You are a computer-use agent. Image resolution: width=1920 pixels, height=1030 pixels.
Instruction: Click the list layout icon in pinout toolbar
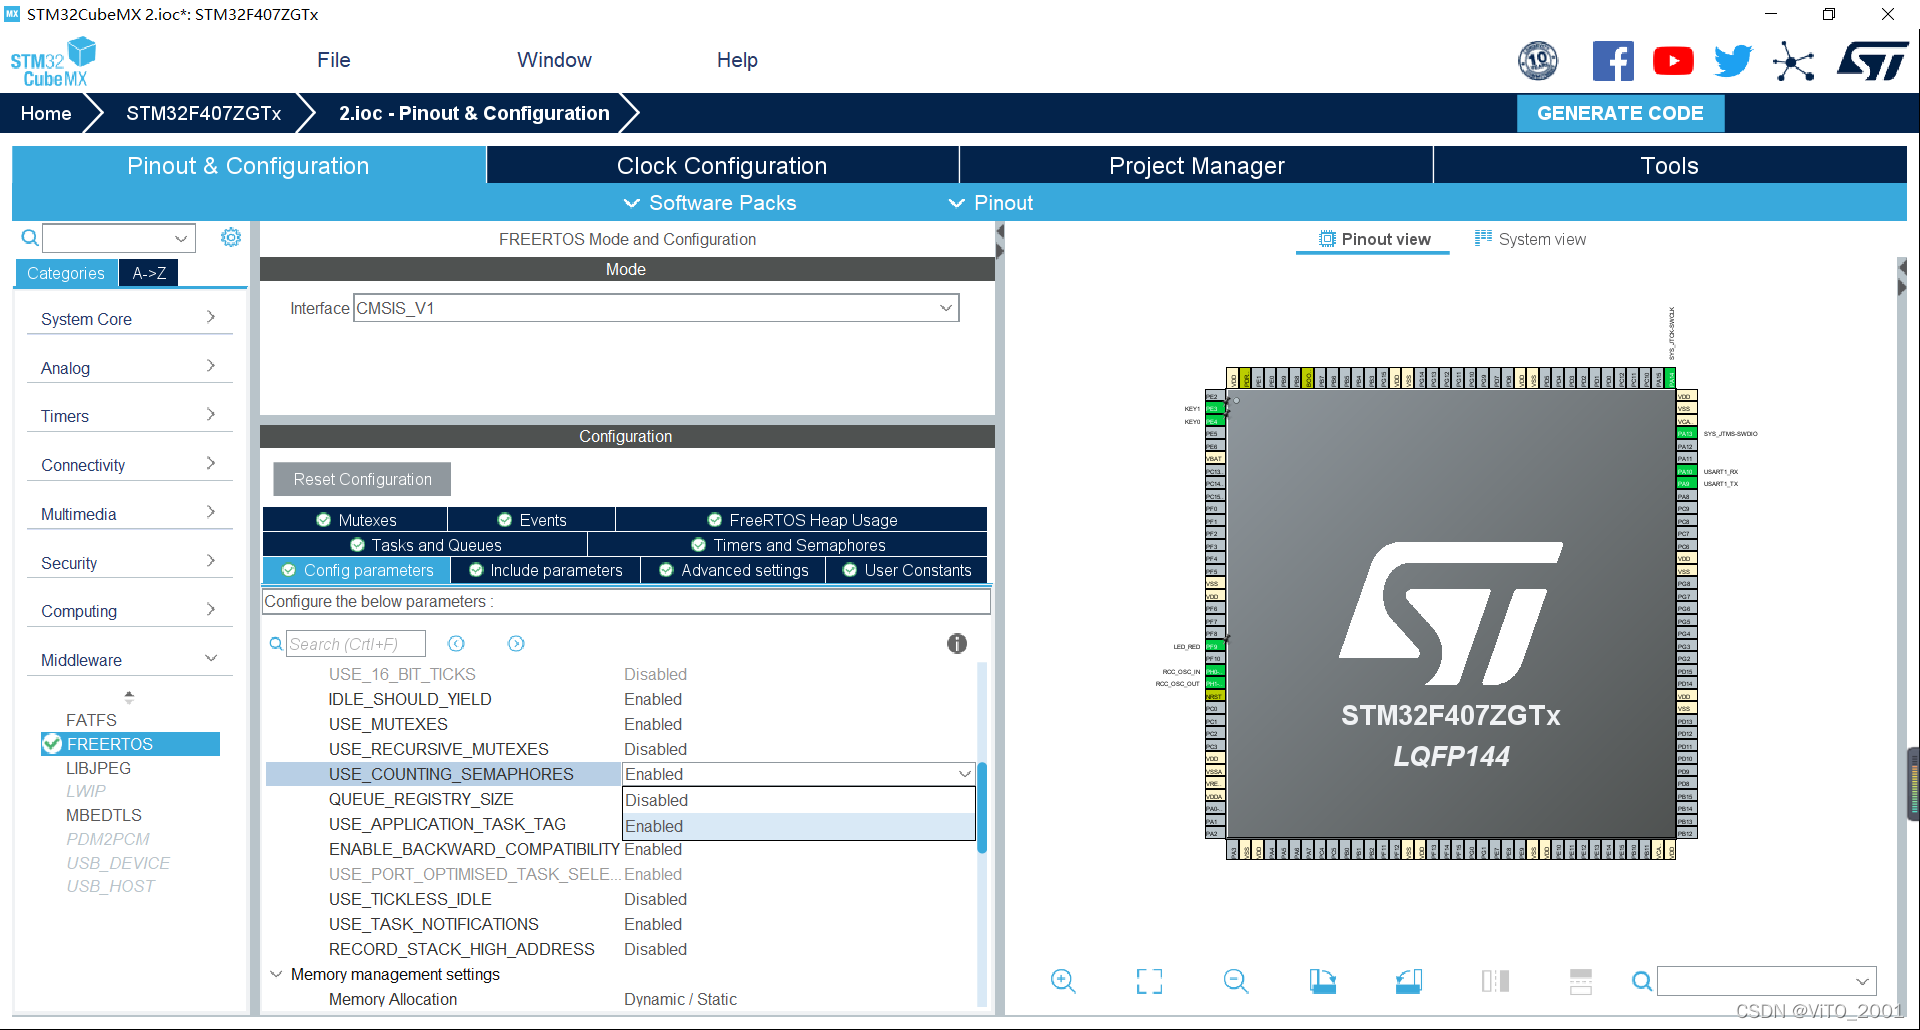[1581, 981]
